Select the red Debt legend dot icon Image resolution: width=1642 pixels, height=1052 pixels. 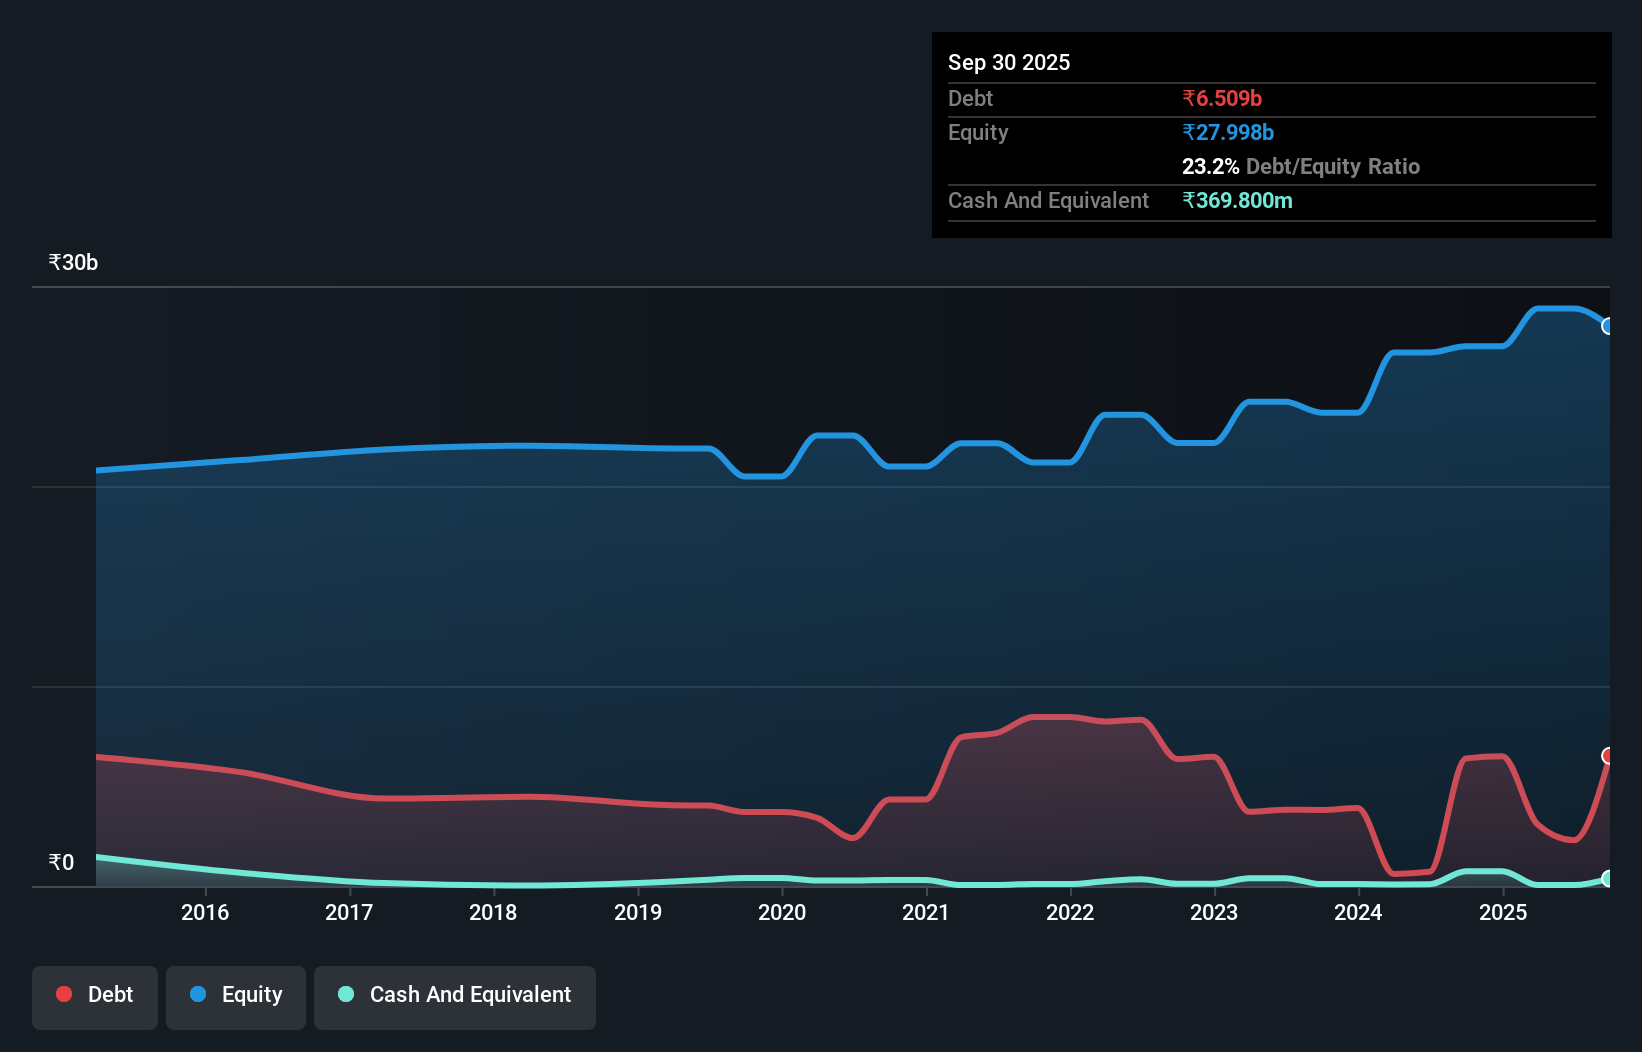64,995
